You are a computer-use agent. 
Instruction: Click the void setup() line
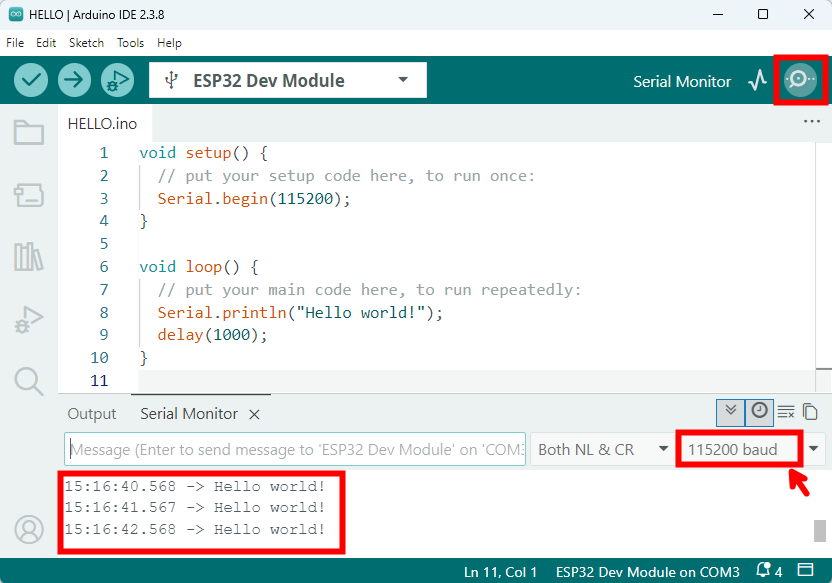(x=203, y=153)
